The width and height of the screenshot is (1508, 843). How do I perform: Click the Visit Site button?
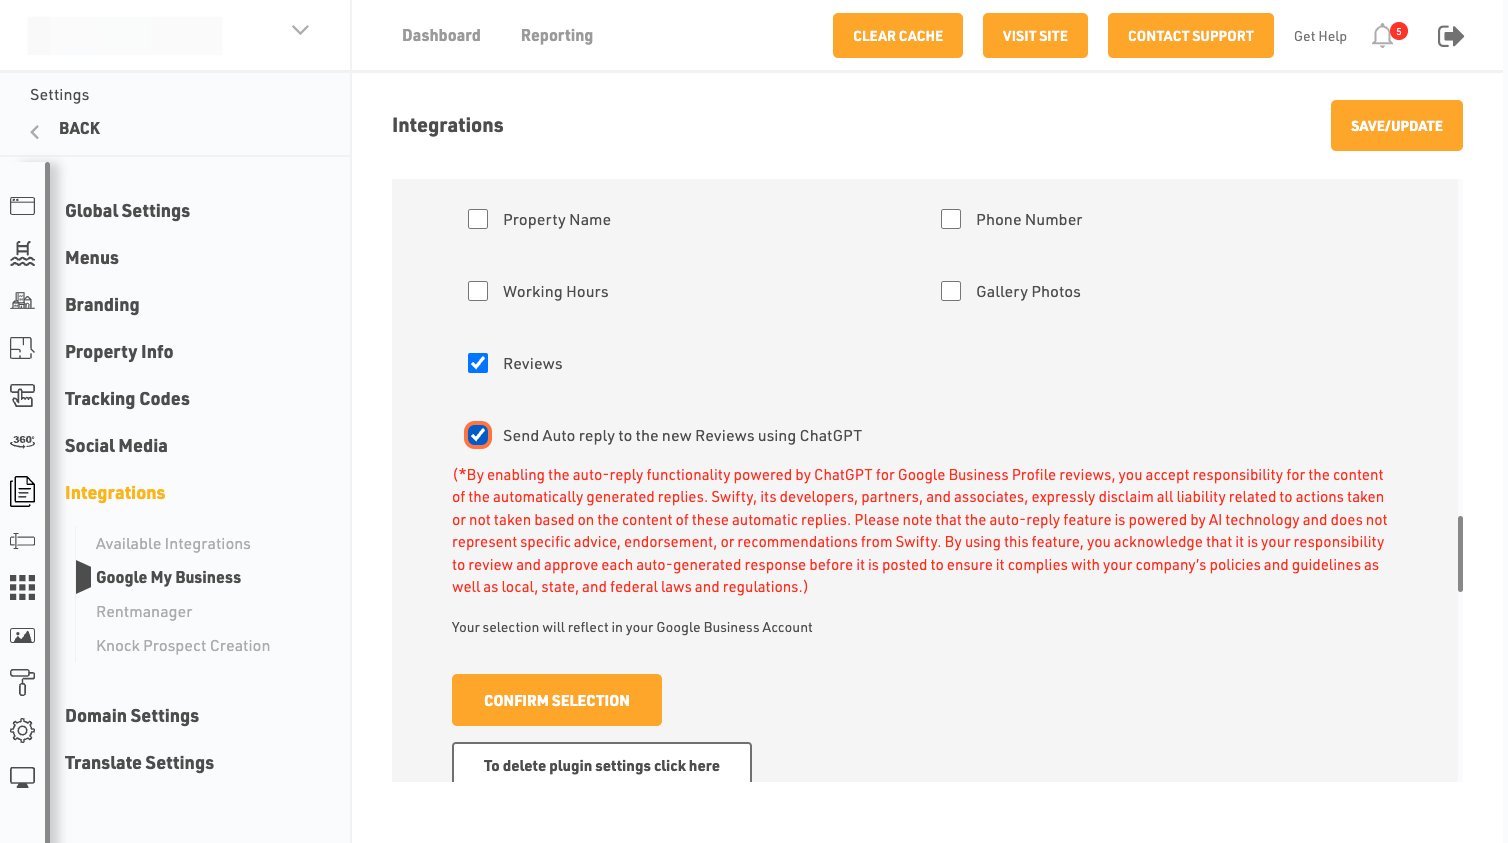(1035, 36)
